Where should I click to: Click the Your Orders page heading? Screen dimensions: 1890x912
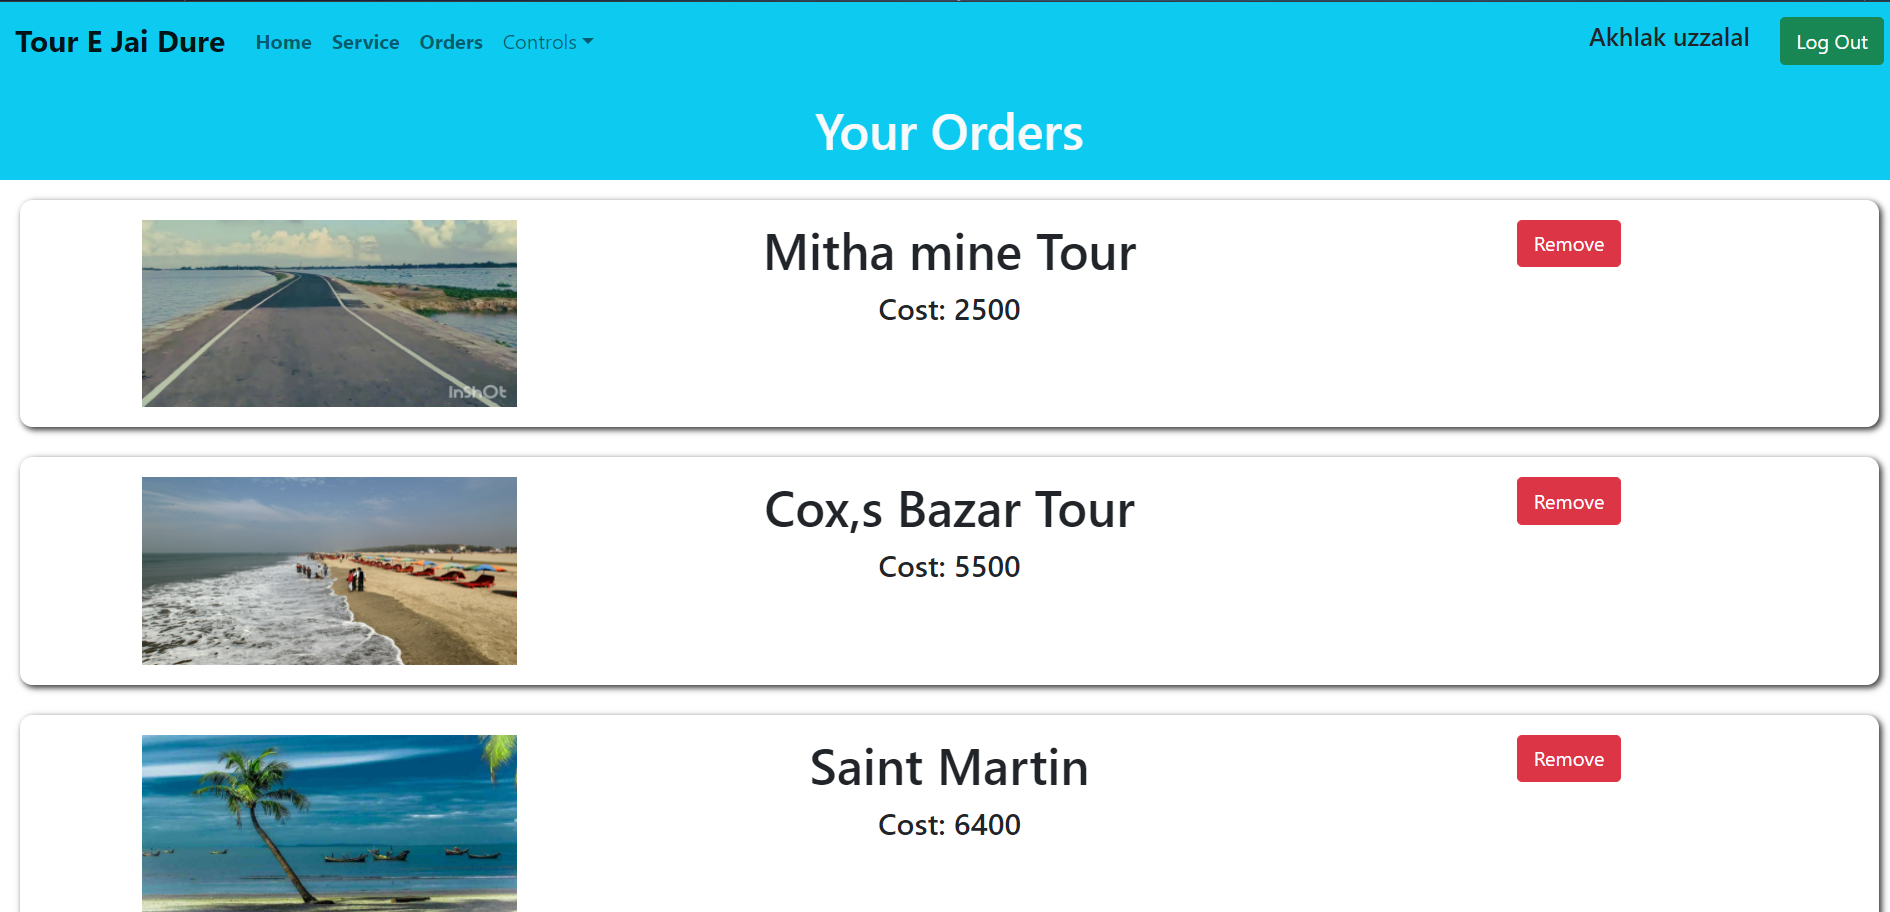tap(949, 132)
